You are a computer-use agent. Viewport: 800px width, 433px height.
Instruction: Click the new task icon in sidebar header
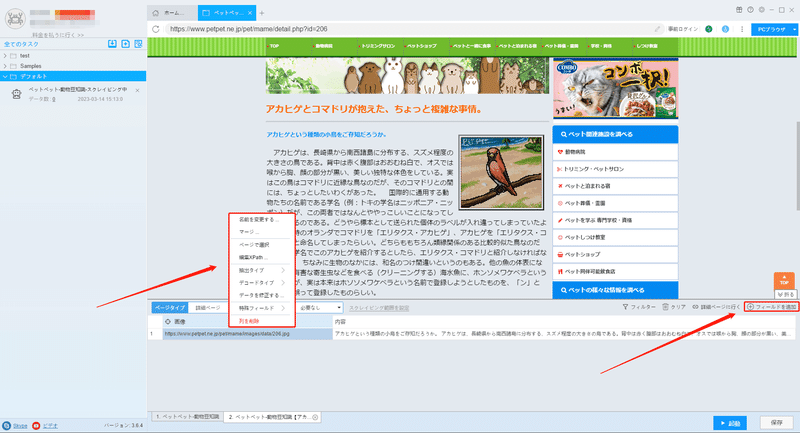pos(126,44)
